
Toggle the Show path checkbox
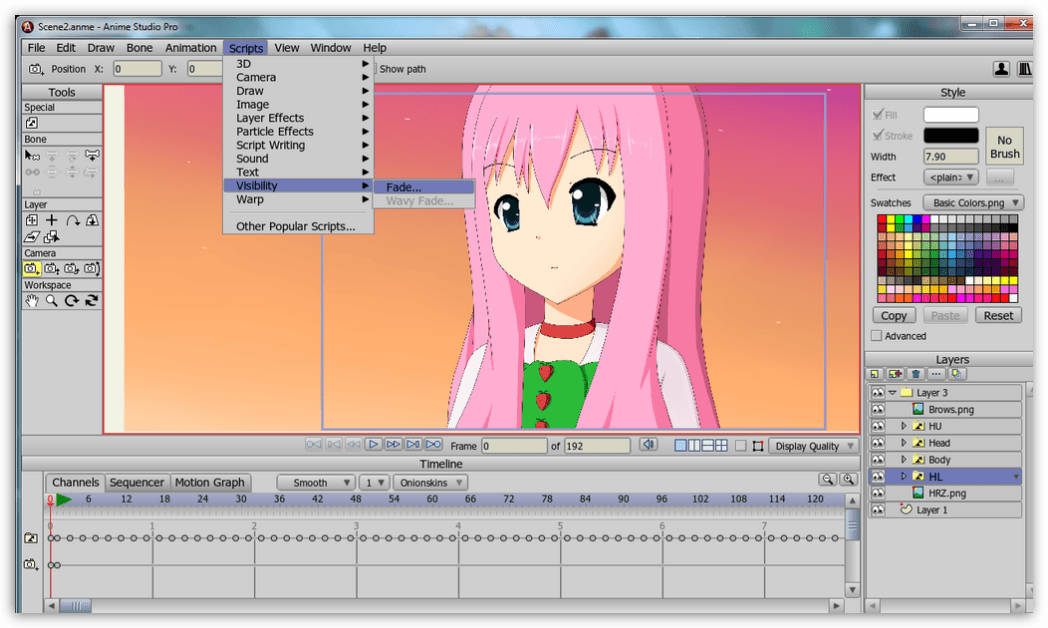click(x=376, y=69)
